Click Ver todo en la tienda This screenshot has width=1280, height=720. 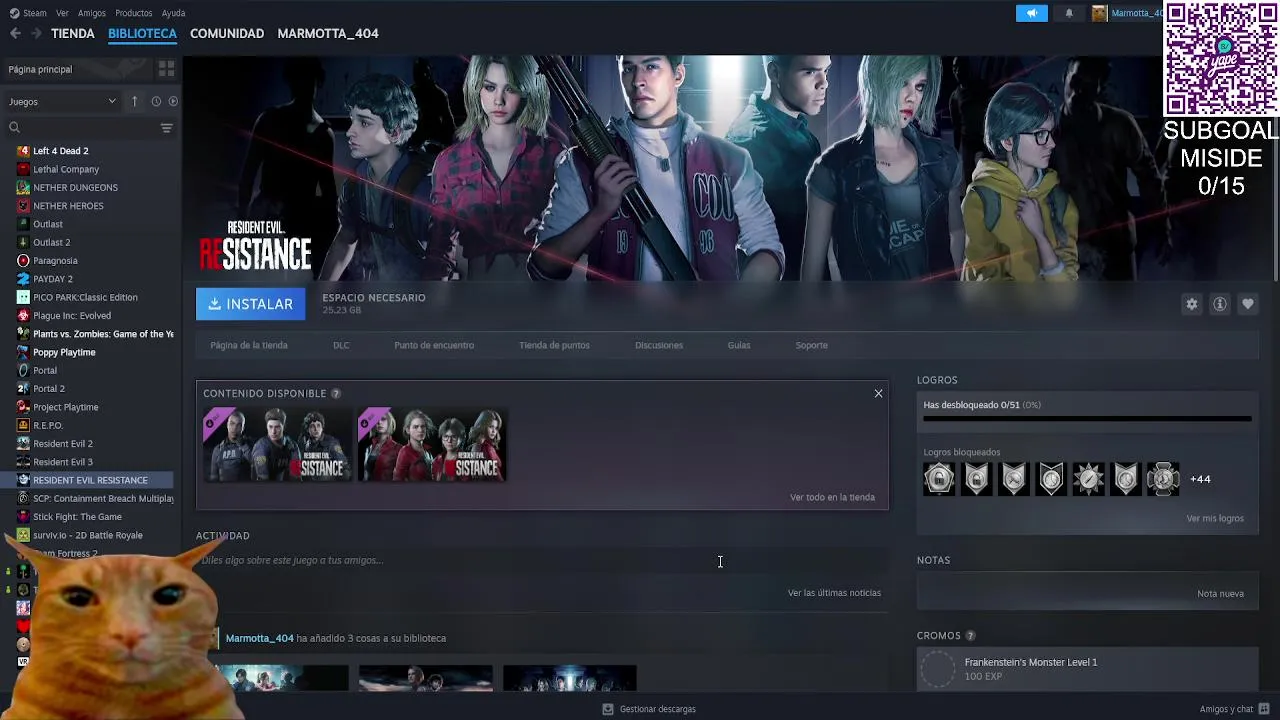tap(832, 497)
